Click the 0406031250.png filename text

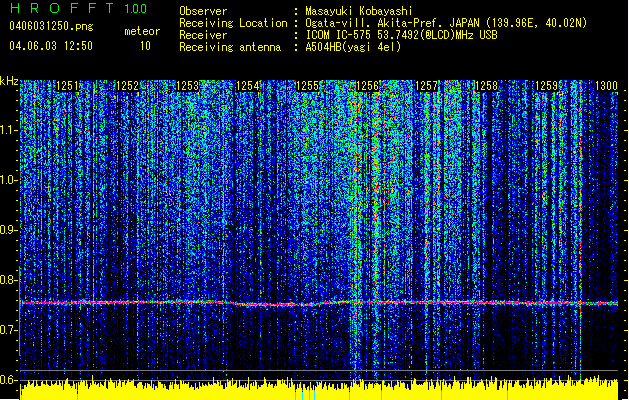click(51, 26)
